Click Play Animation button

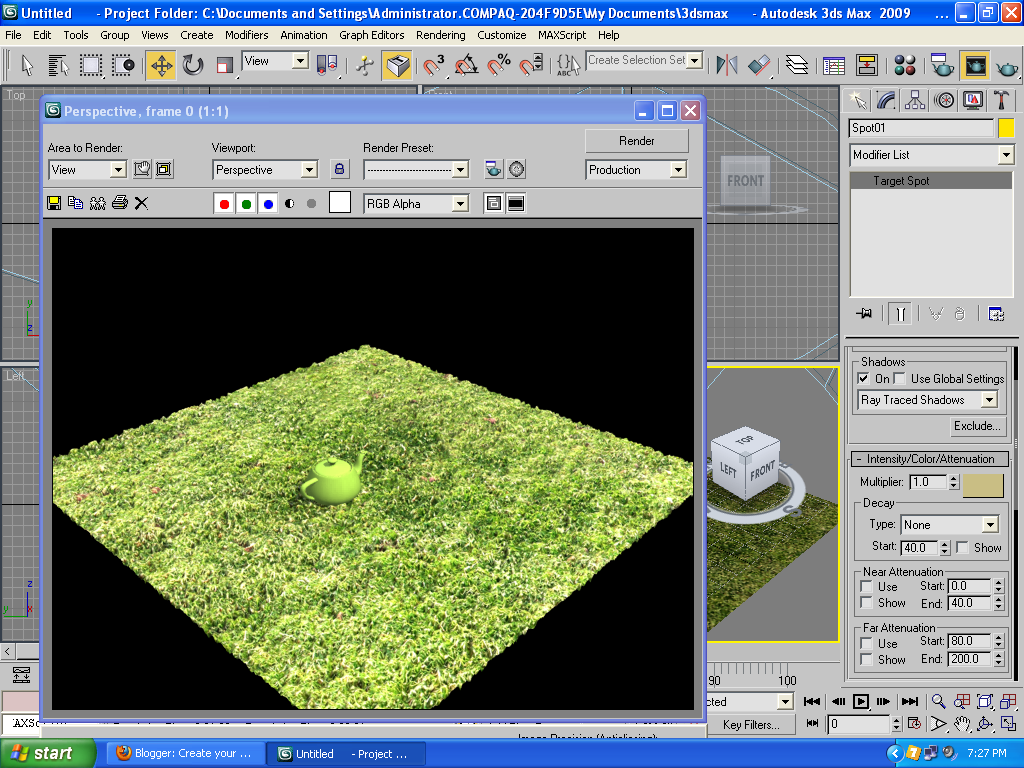coord(861,701)
